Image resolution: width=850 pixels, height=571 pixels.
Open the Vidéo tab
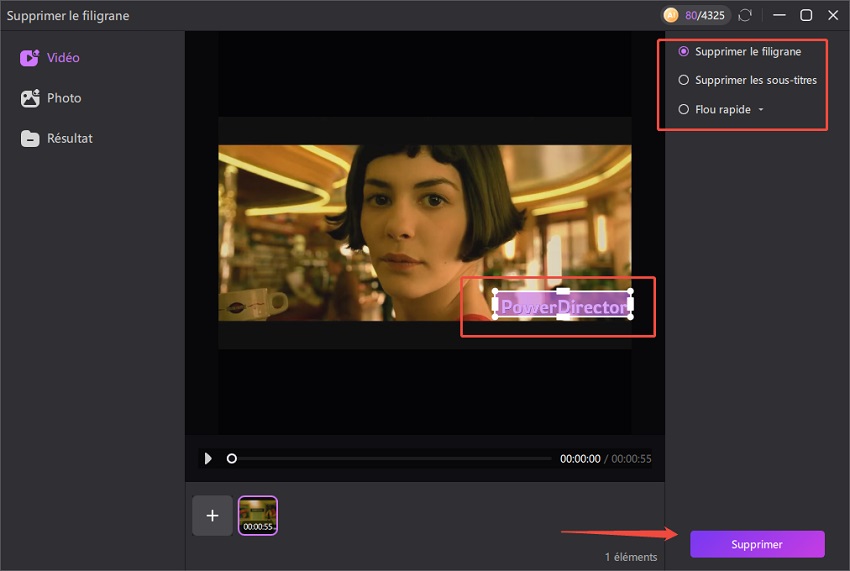(63, 58)
